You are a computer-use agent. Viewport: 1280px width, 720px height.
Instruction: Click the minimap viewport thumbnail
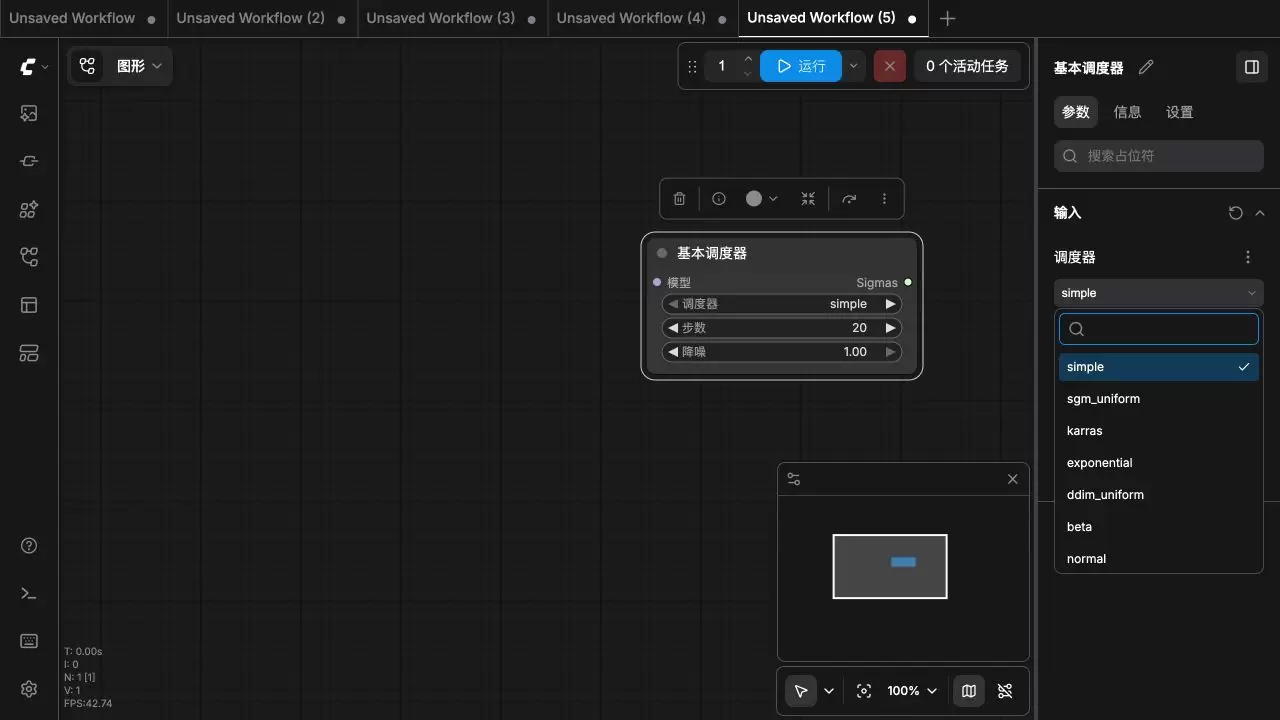[890, 566]
